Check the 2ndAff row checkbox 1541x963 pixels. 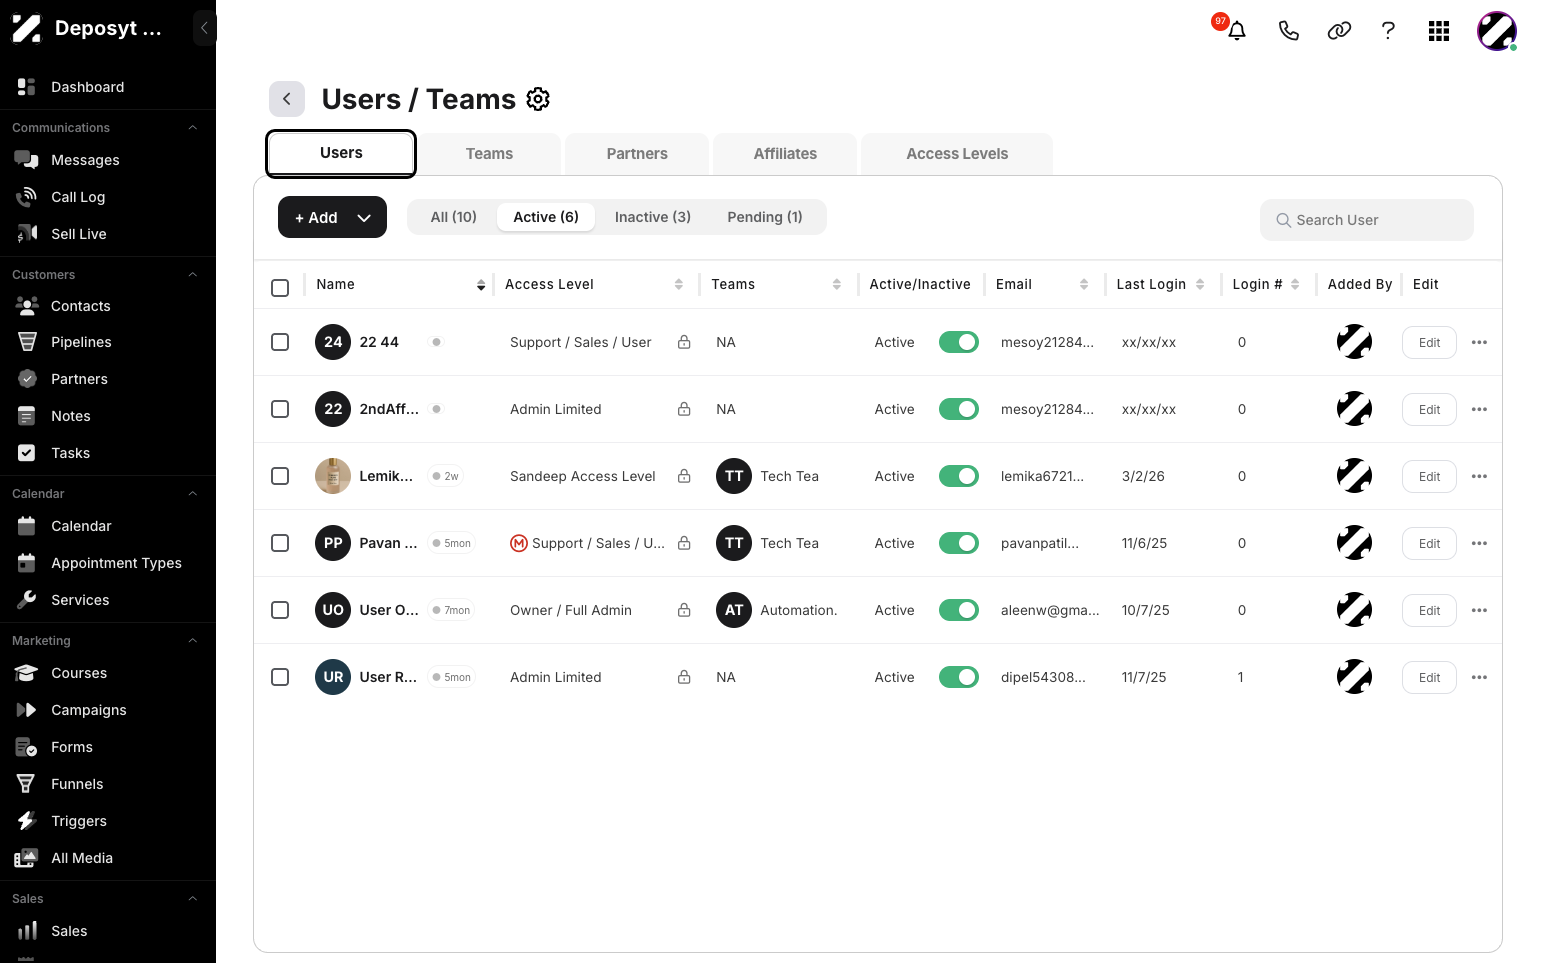pos(280,409)
